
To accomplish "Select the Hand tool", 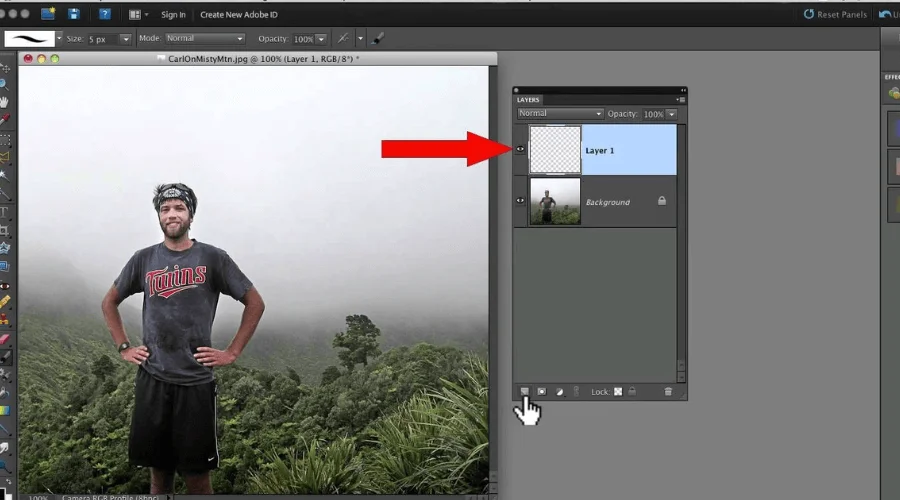I will pyautogui.click(x=5, y=102).
